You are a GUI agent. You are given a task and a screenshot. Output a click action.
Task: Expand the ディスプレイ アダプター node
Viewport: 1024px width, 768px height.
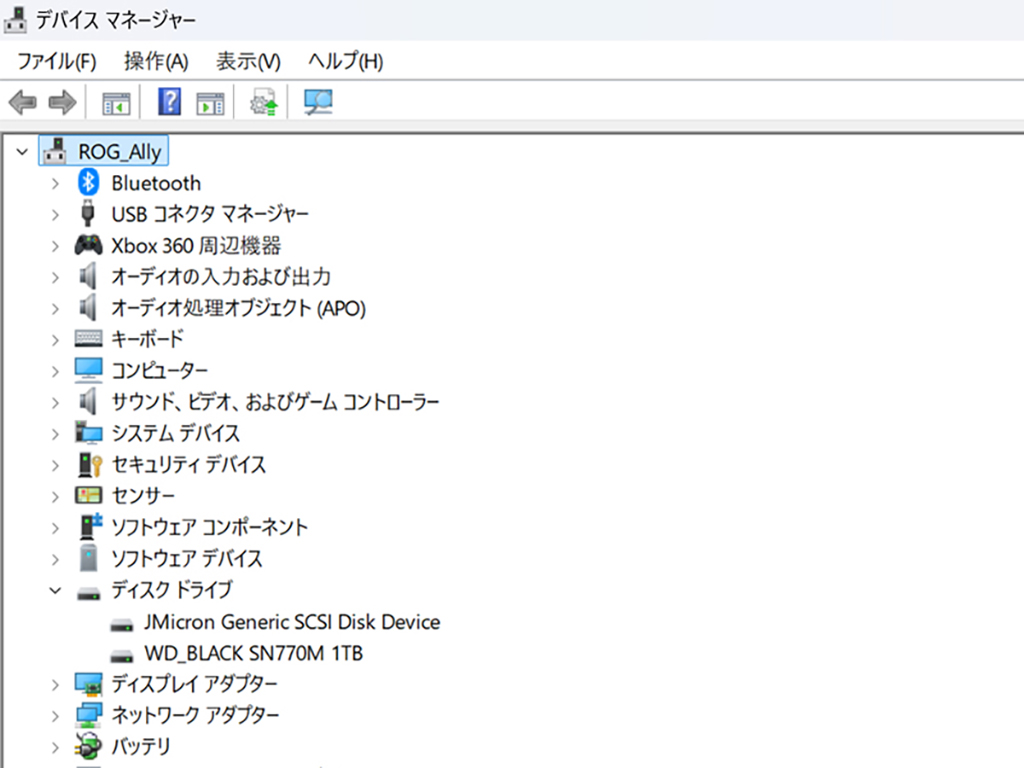[x=55, y=684]
